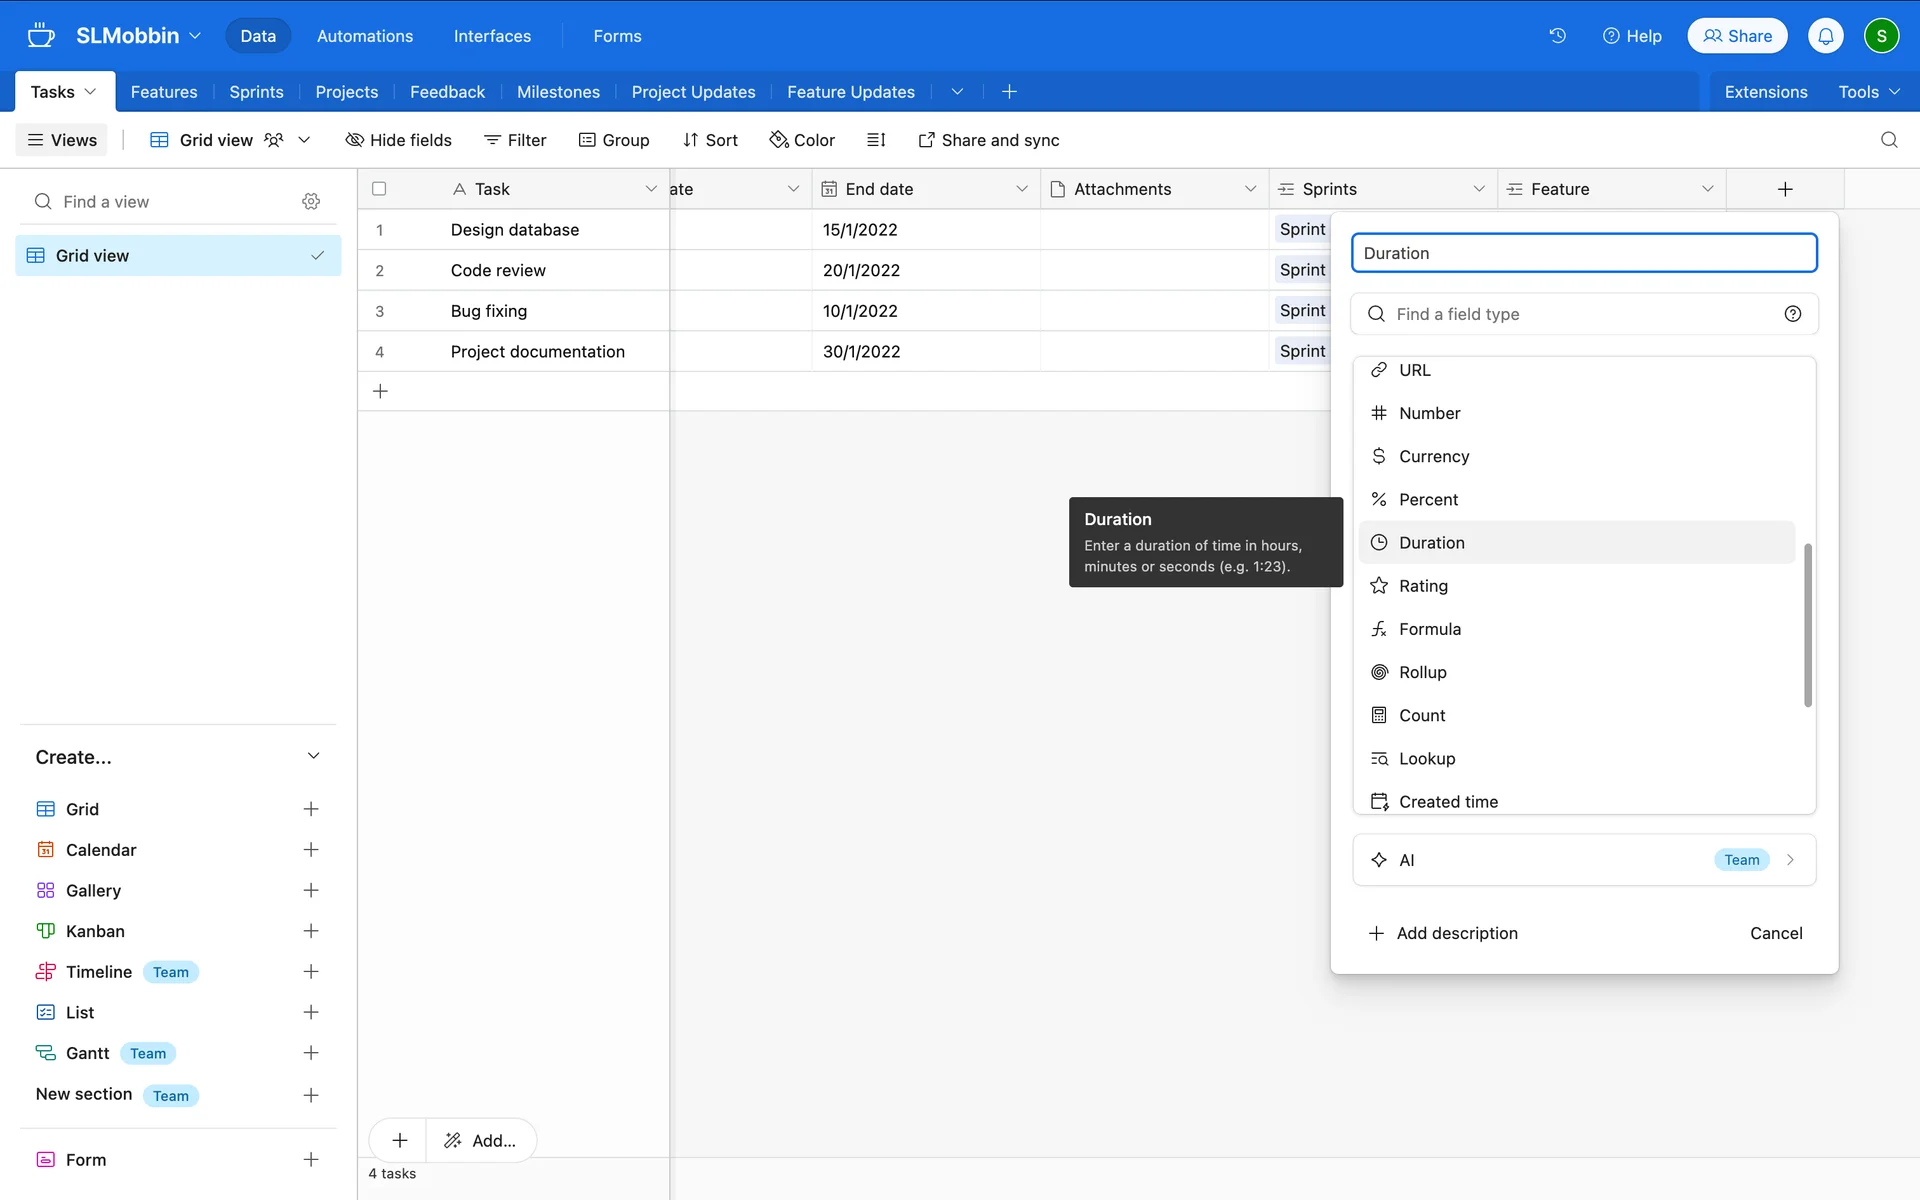Click field type help question icon
This screenshot has width=1920, height=1200.
pyautogui.click(x=1792, y=314)
